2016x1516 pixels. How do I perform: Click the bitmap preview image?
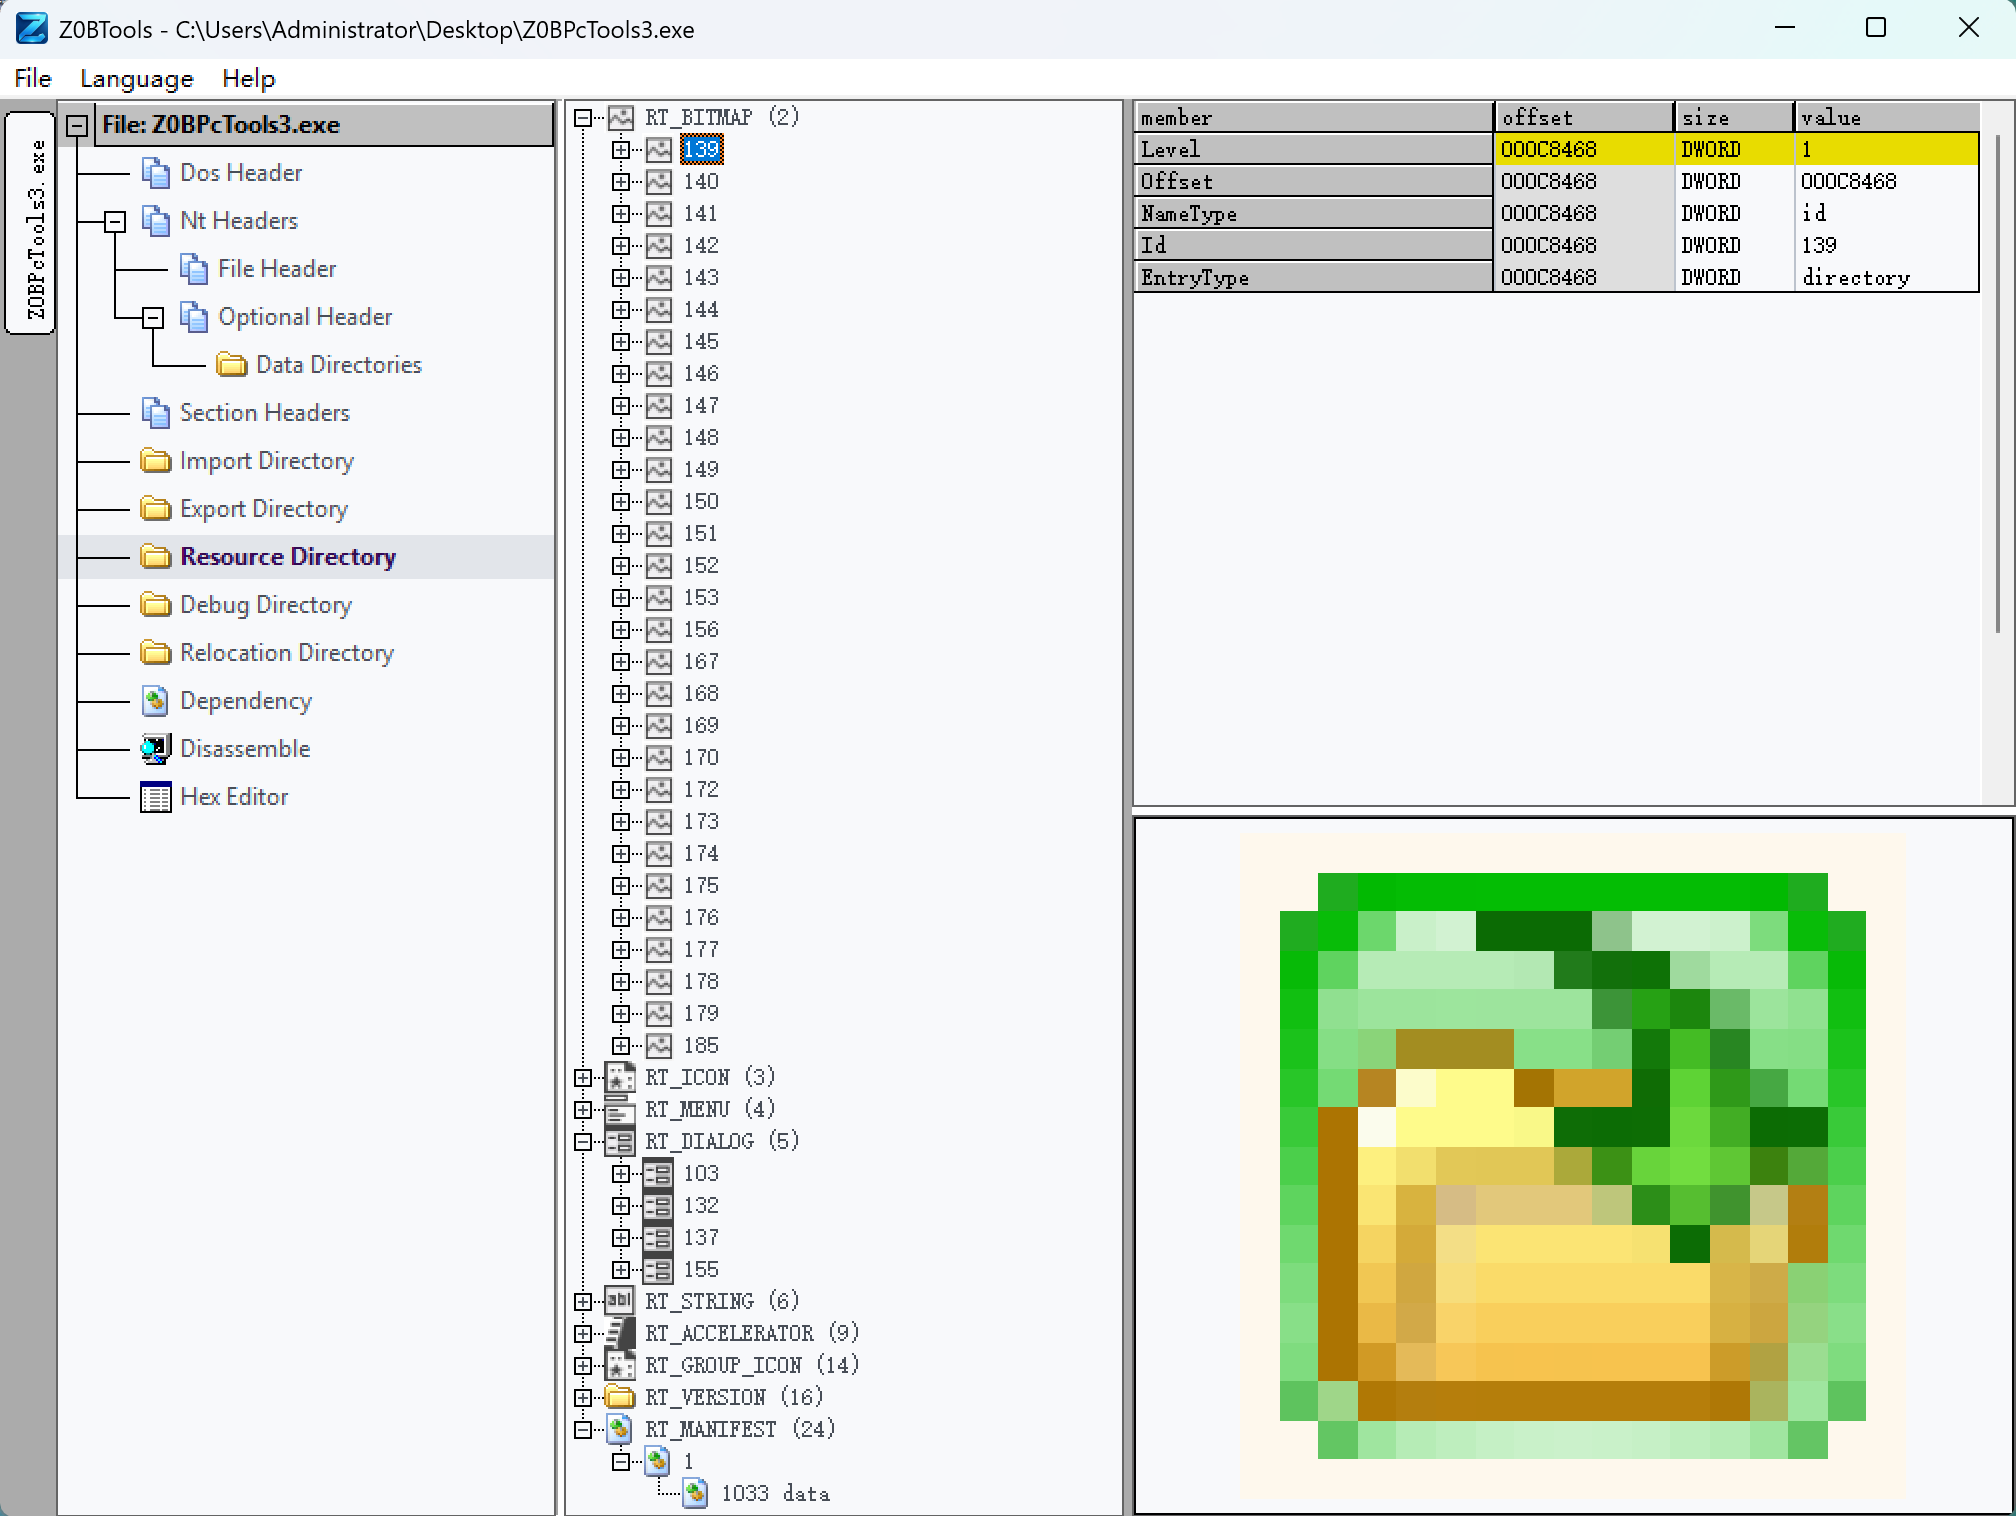pos(1572,1166)
